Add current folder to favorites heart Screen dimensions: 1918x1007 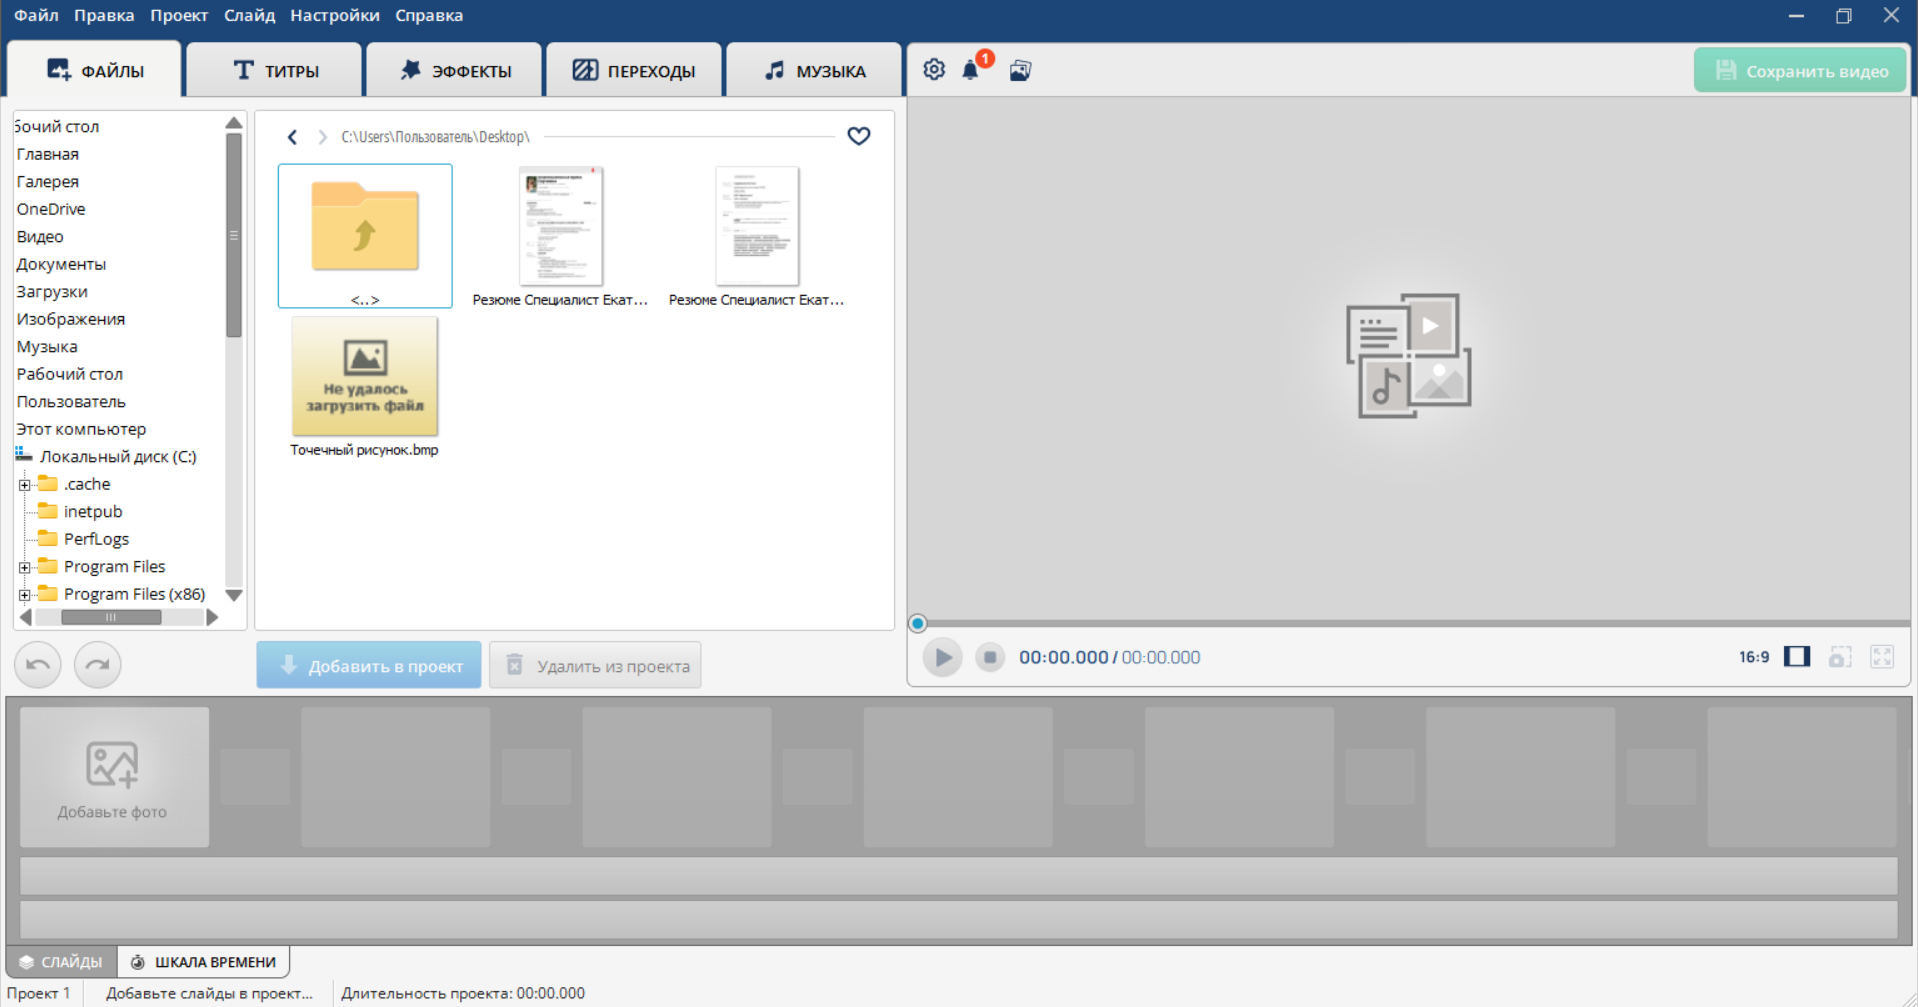858,136
